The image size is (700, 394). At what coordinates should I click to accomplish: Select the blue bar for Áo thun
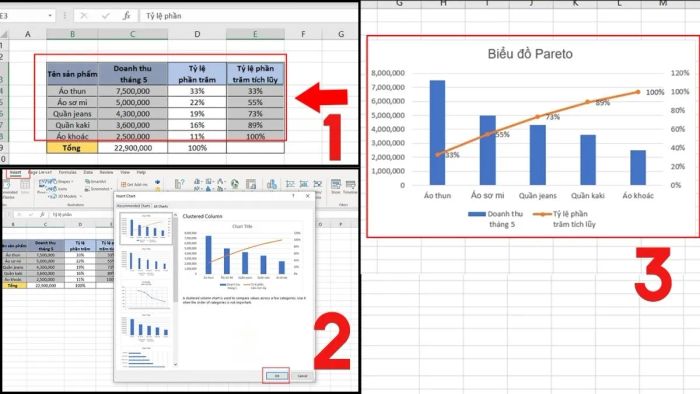coord(437,133)
